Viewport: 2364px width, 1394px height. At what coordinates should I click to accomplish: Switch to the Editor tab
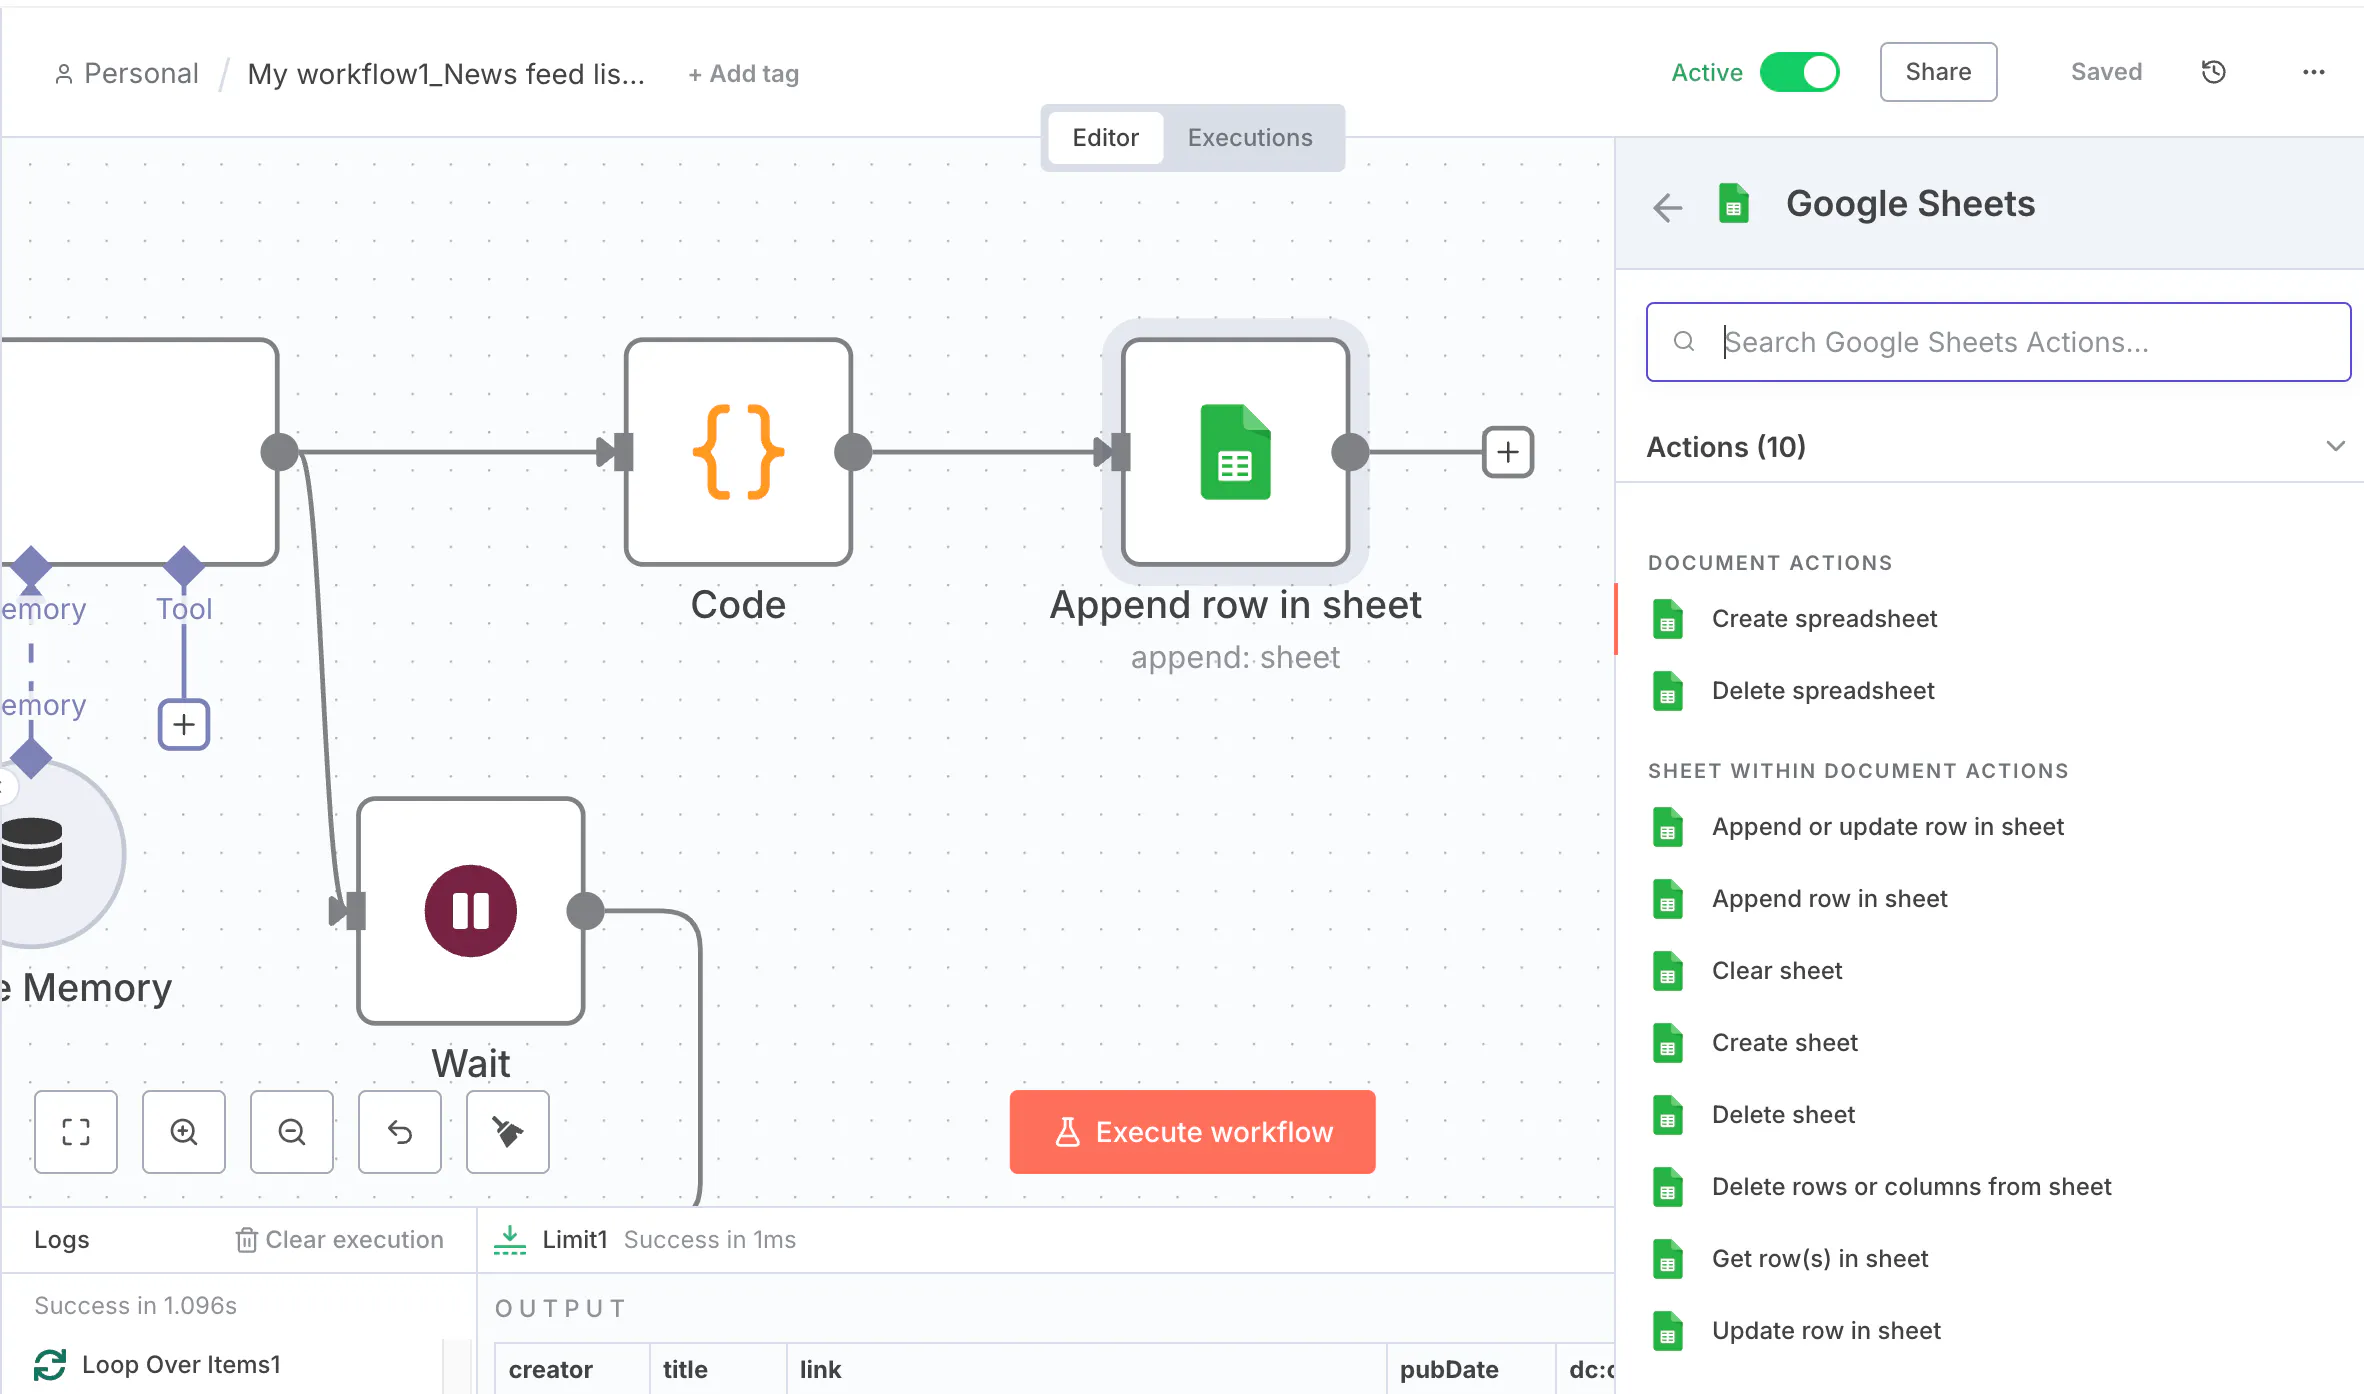pos(1105,138)
